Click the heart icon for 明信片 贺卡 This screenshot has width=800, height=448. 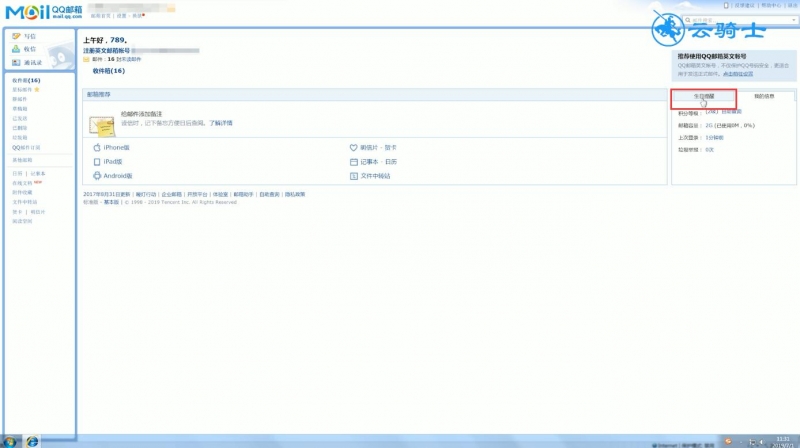click(x=354, y=147)
